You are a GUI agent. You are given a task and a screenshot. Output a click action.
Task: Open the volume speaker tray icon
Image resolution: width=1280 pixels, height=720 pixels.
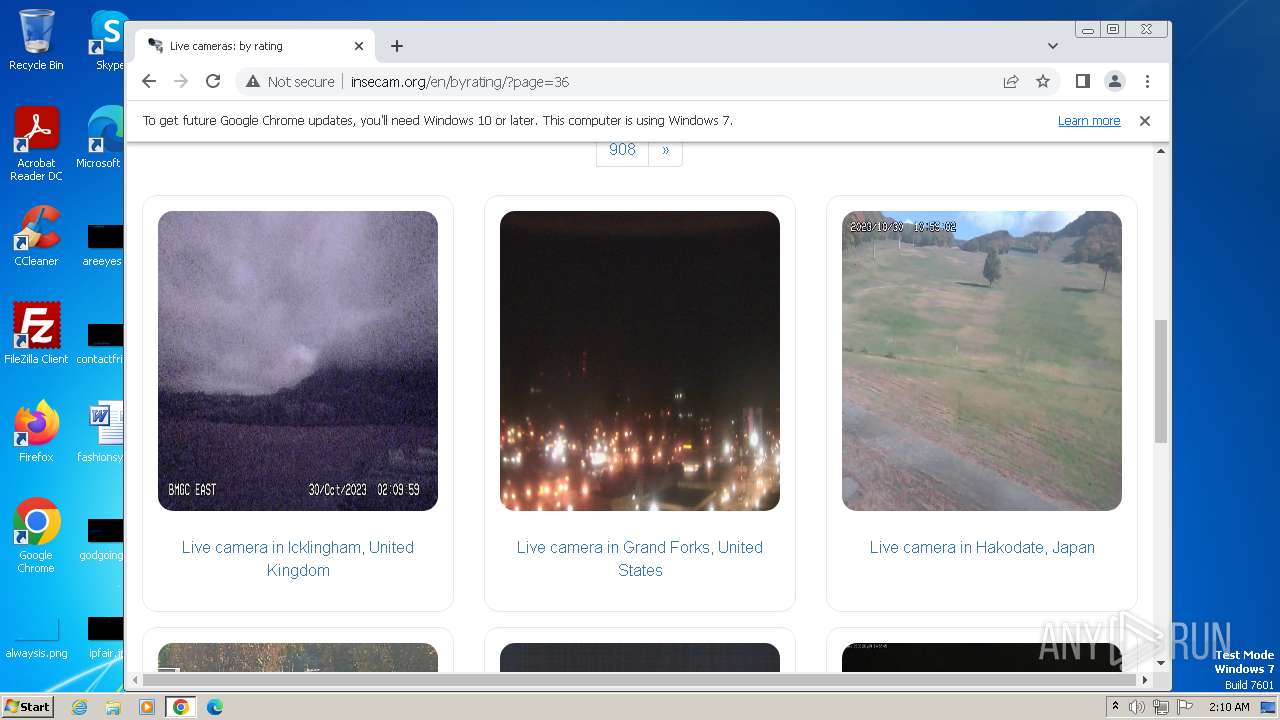coord(1137,707)
